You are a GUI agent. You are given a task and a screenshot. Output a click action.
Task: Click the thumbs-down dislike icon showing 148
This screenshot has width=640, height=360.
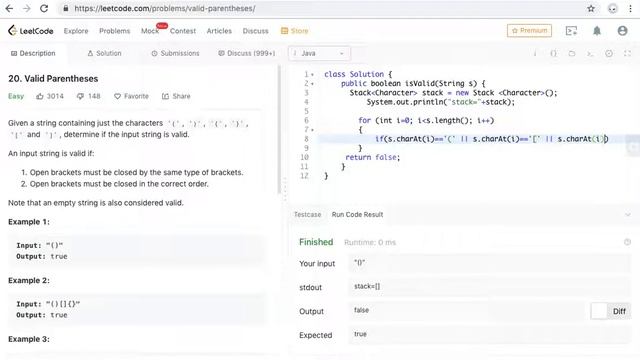point(80,96)
